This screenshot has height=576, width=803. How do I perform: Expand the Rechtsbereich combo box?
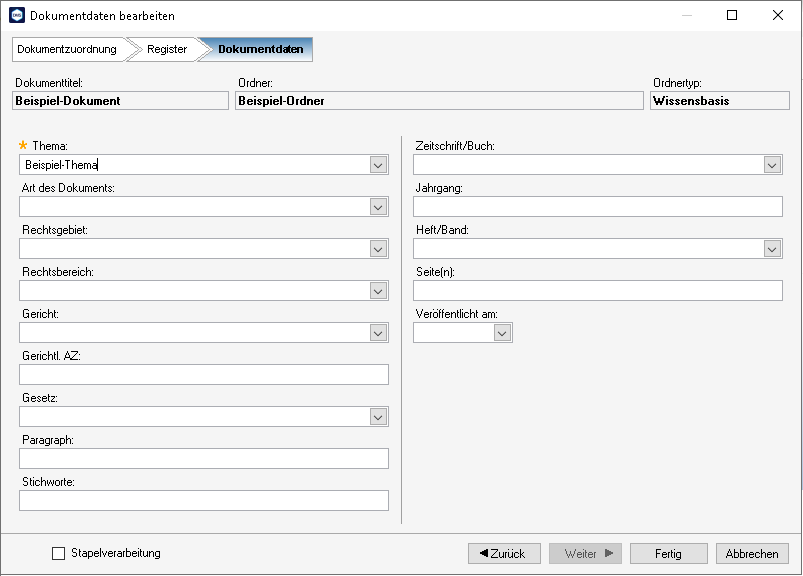(x=378, y=291)
